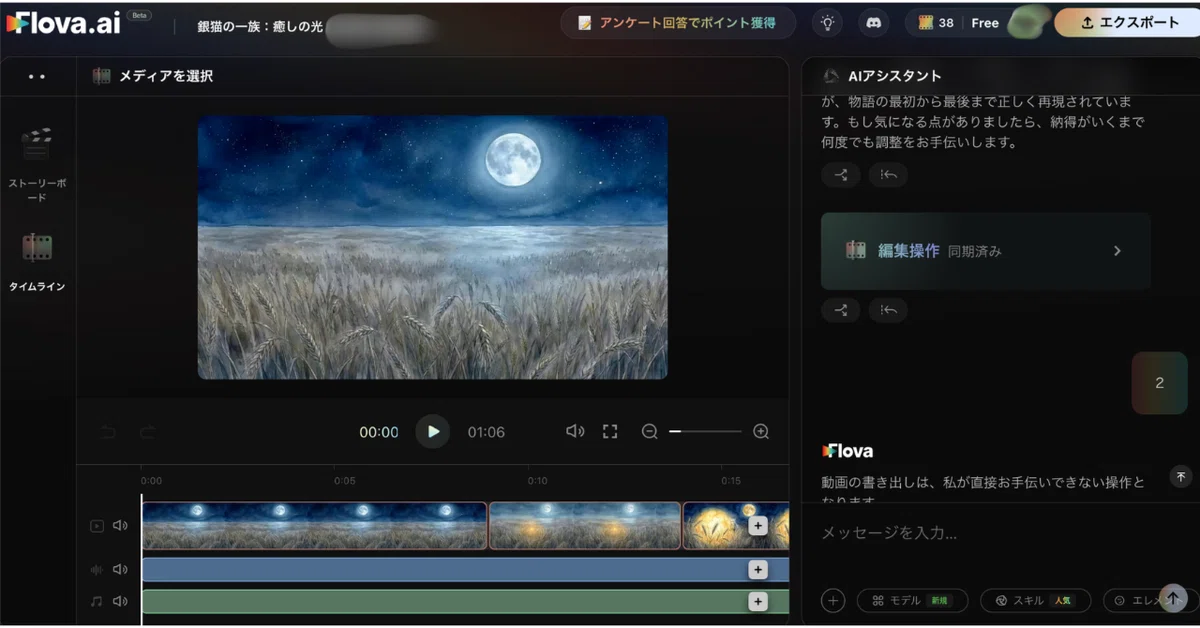This screenshot has height=628, width=1200.
Task: Click the revert icon above 編集操作 card
Action: pos(888,175)
